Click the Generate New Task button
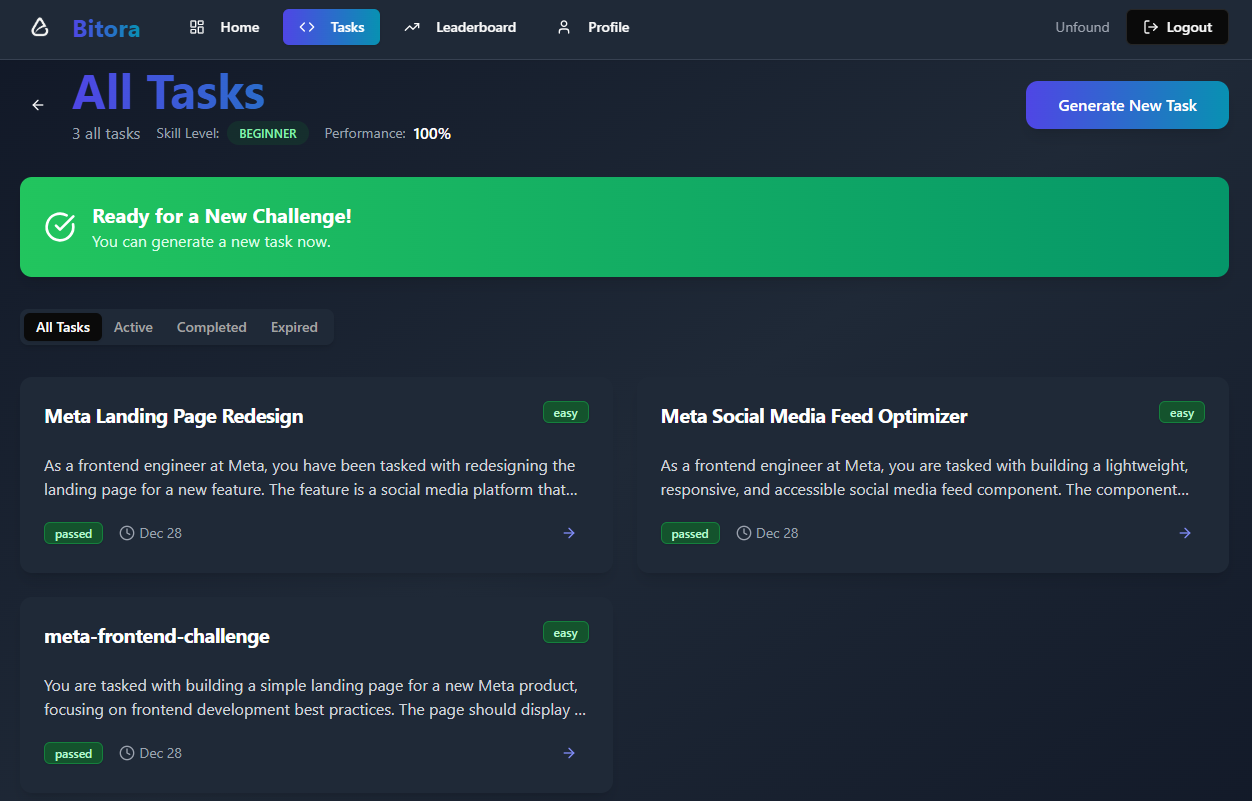The image size is (1252, 801). pyautogui.click(x=1127, y=105)
